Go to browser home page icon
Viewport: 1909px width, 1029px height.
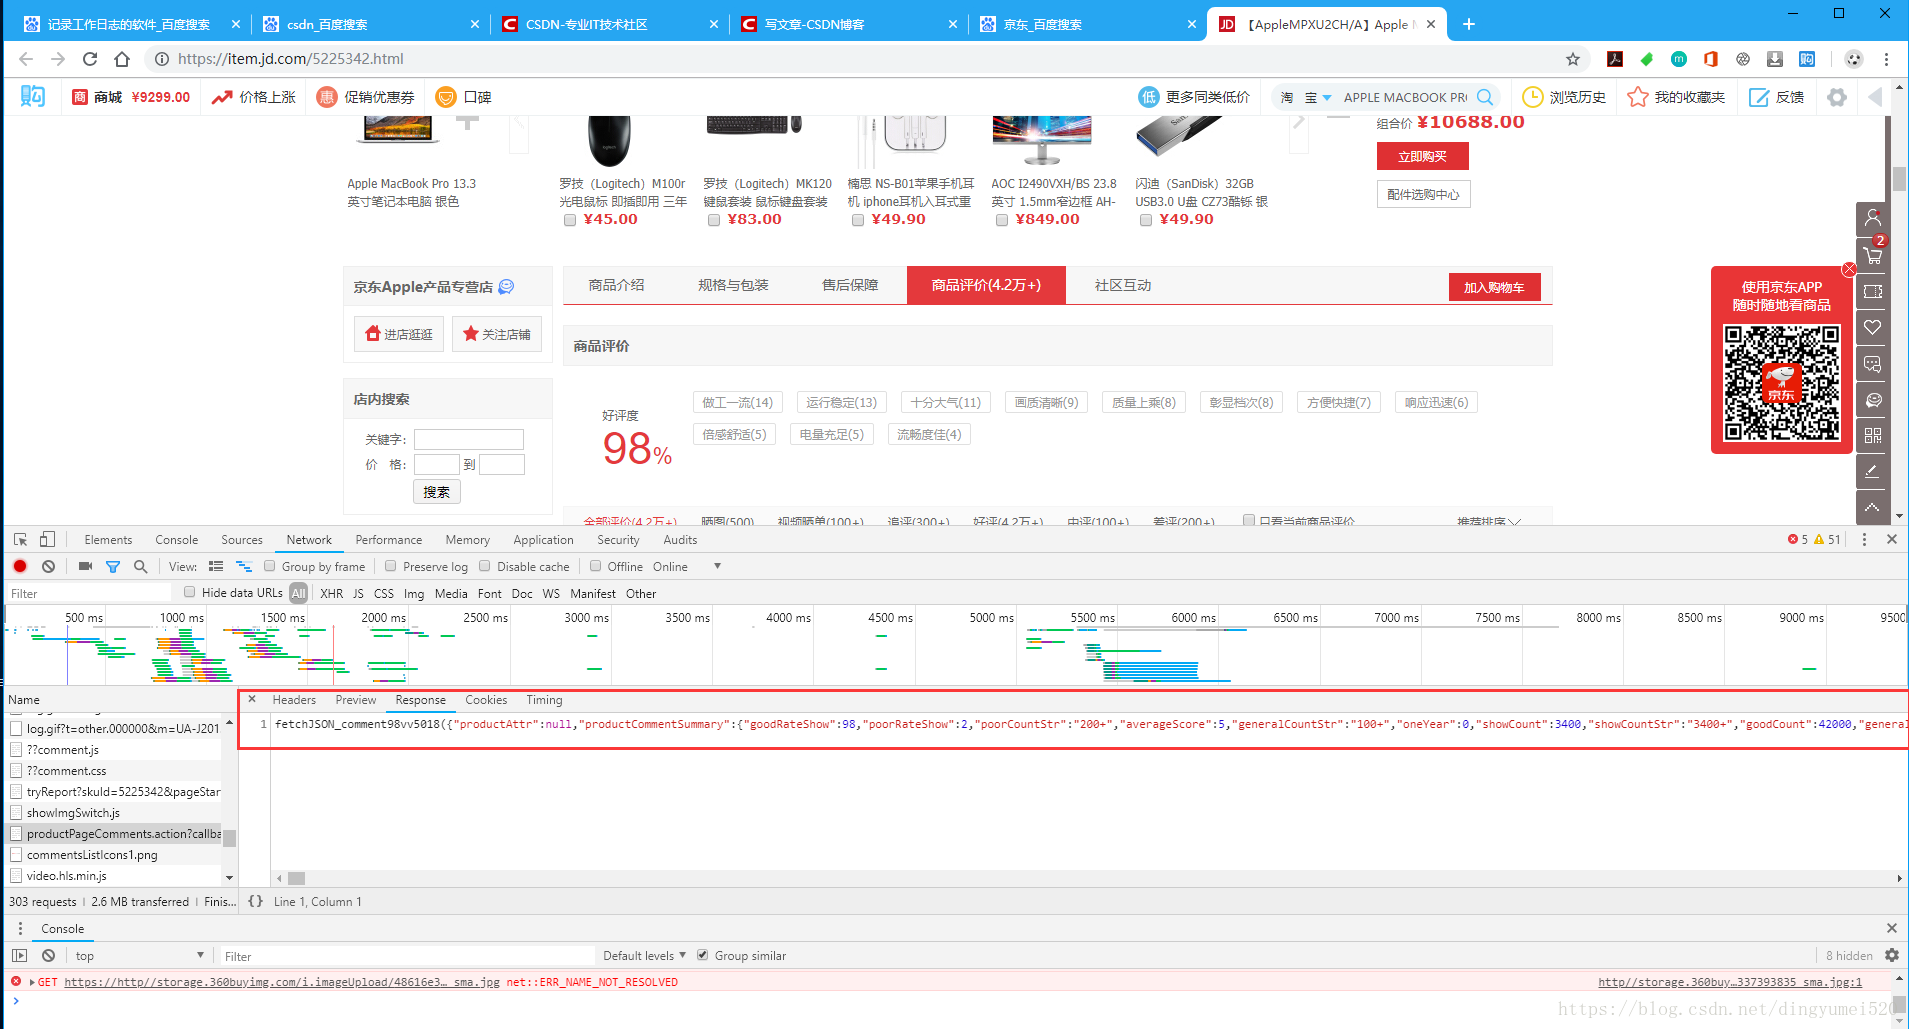tap(122, 59)
